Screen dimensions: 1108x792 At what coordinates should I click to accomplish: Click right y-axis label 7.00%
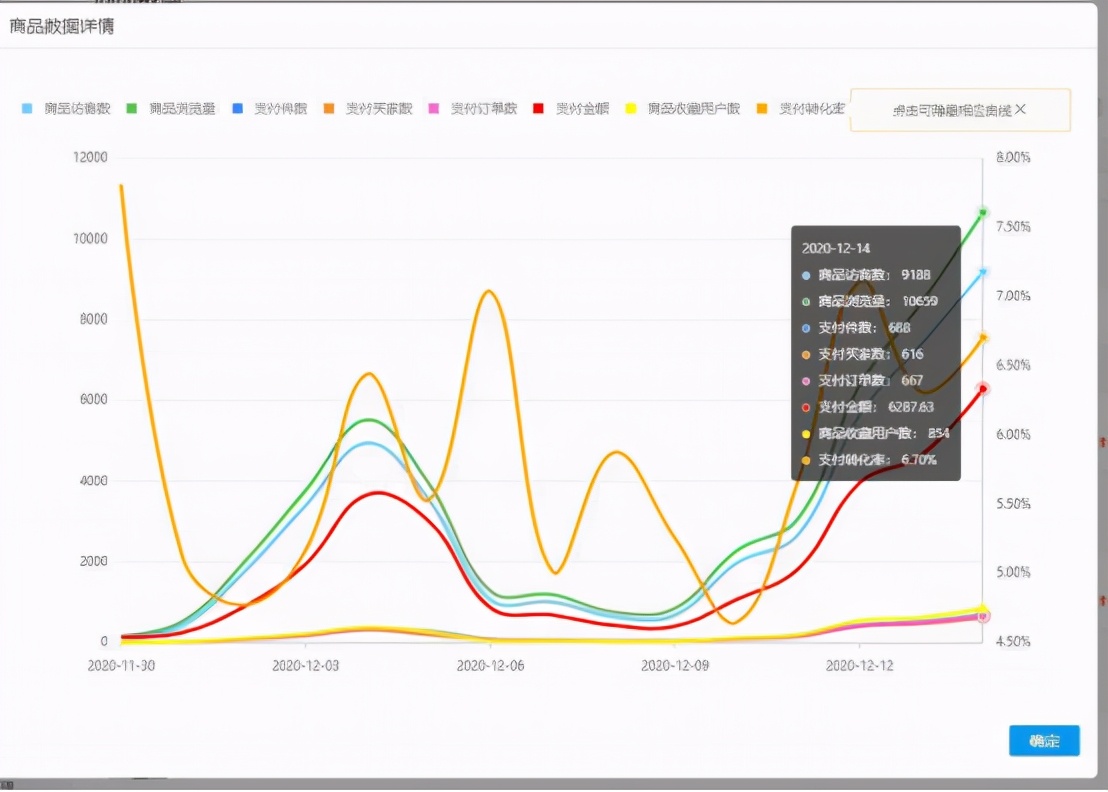(x=1013, y=295)
